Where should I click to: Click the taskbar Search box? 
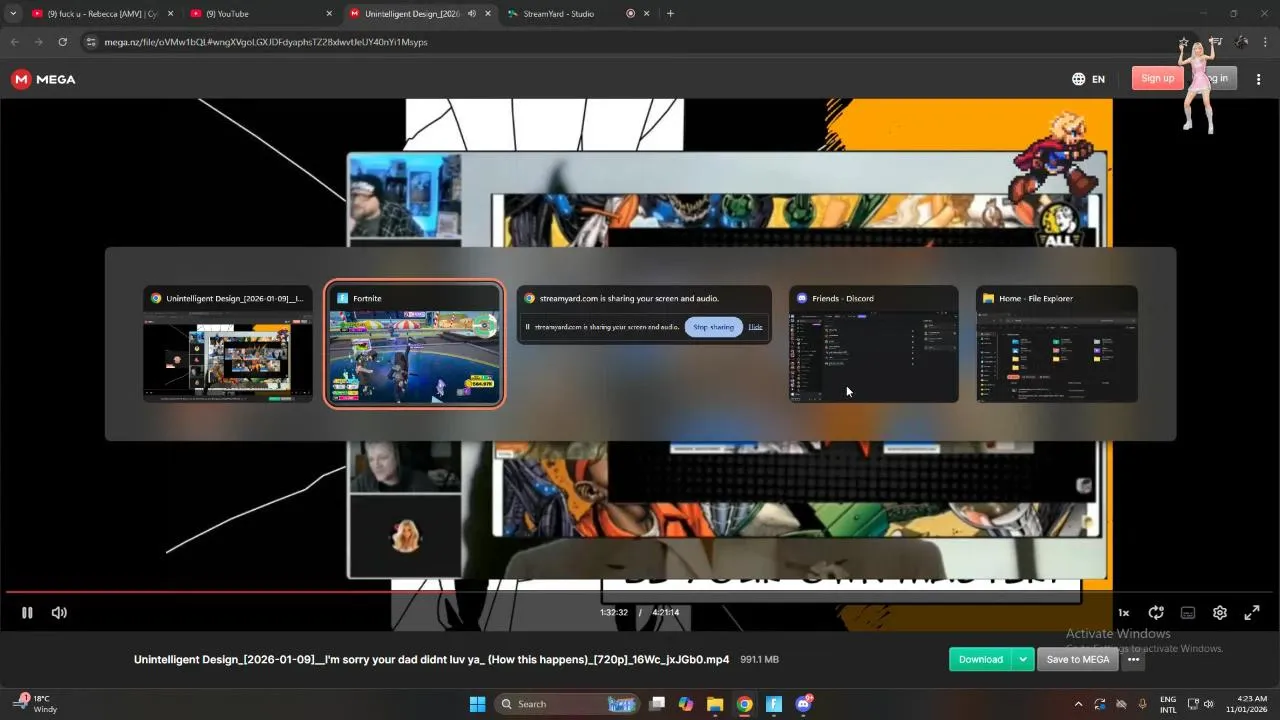tap(568, 704)
